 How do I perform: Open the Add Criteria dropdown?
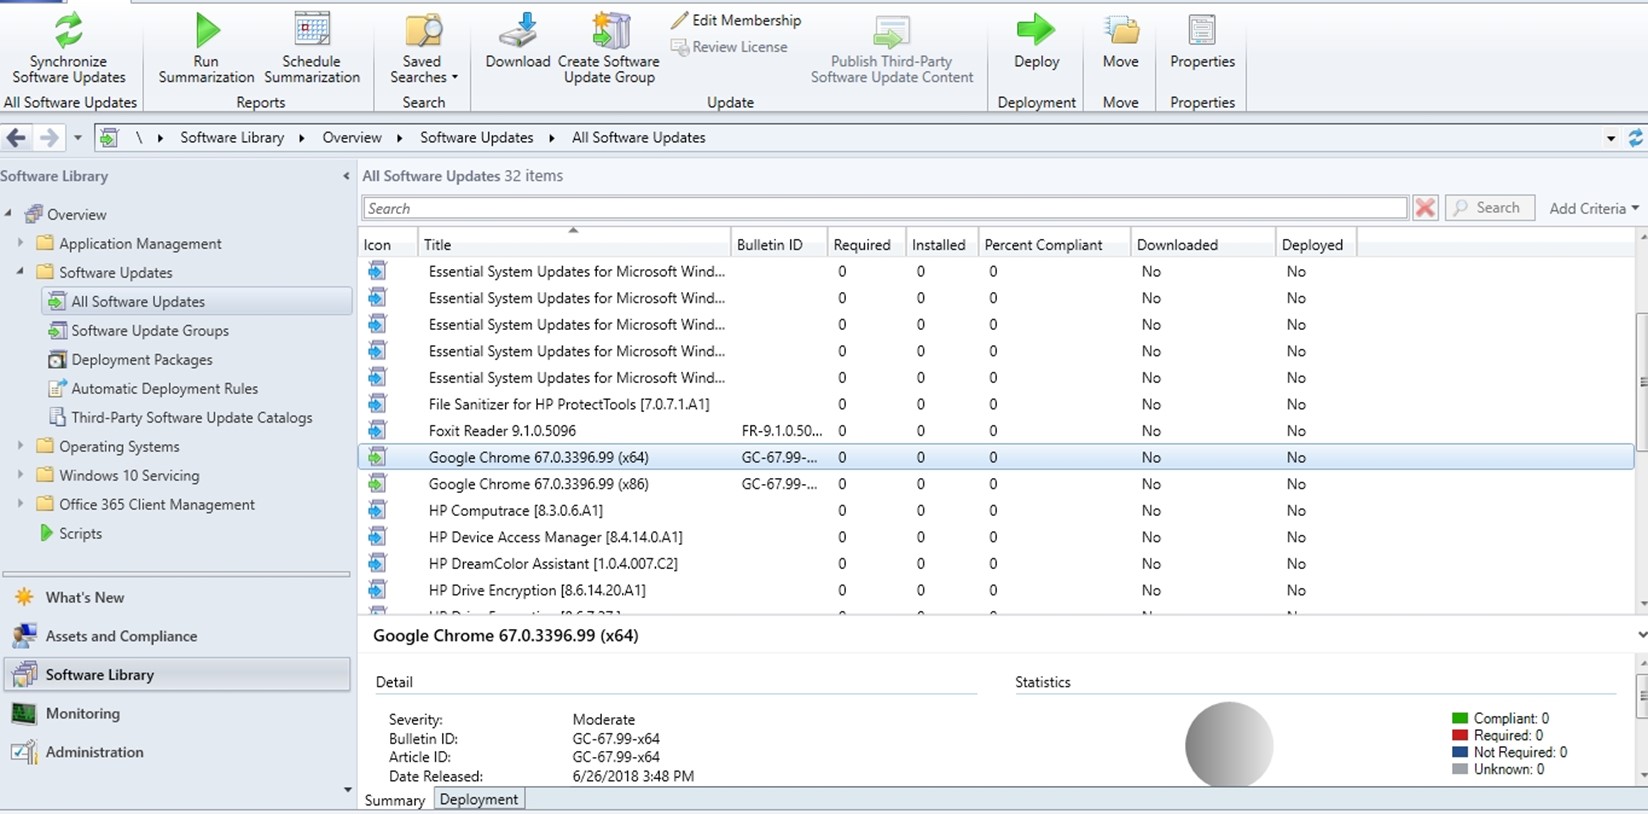click(1594, 208)
